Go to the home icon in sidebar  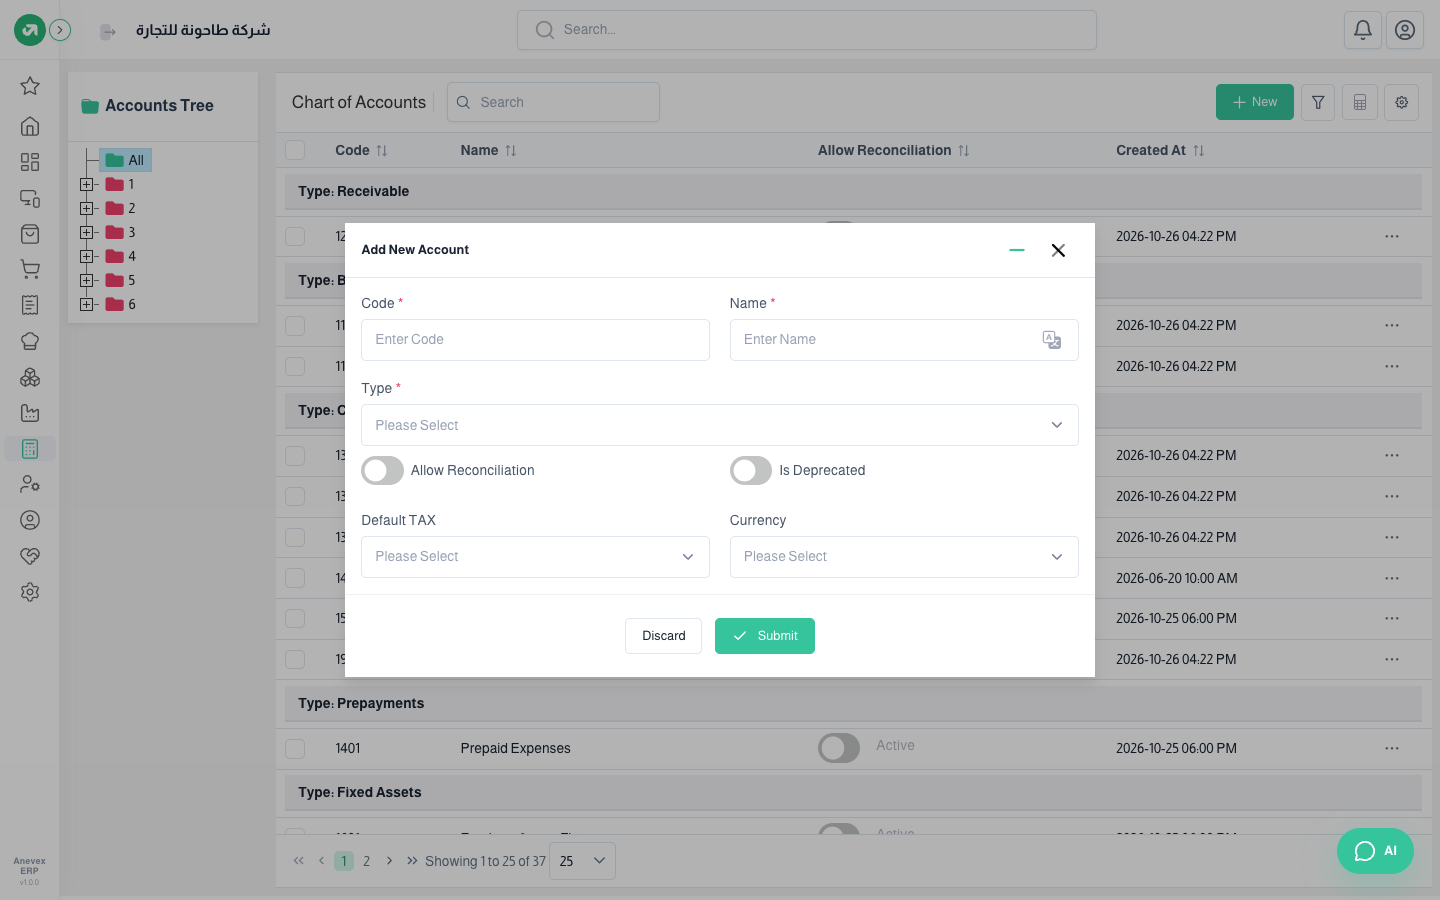[30, 126]
